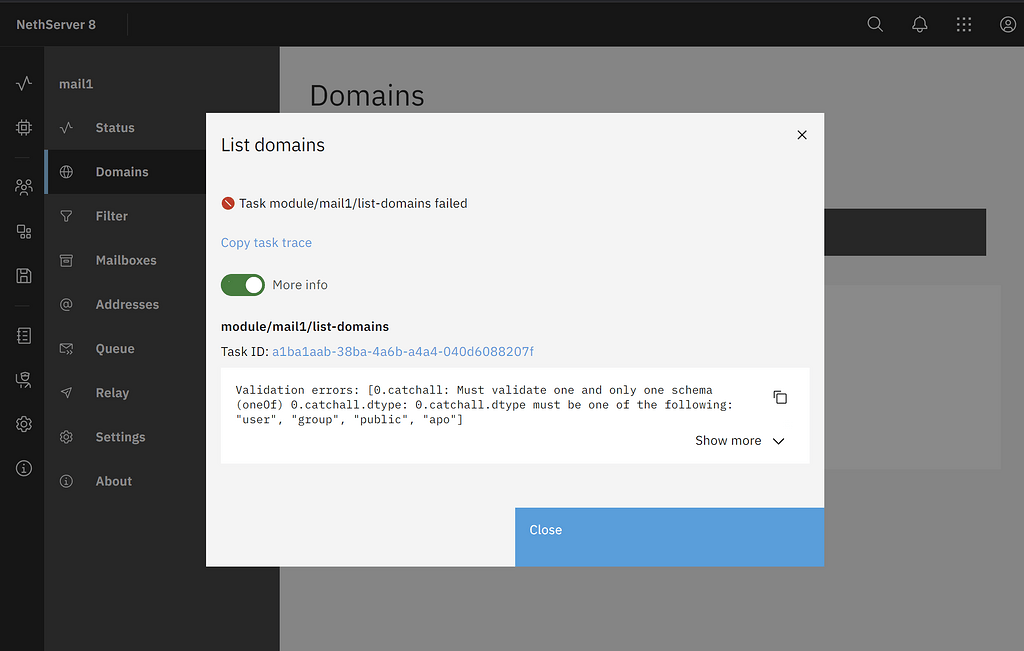Open the About info icon in left rail
The image size is (1024, 651).
tap(24, 468)
